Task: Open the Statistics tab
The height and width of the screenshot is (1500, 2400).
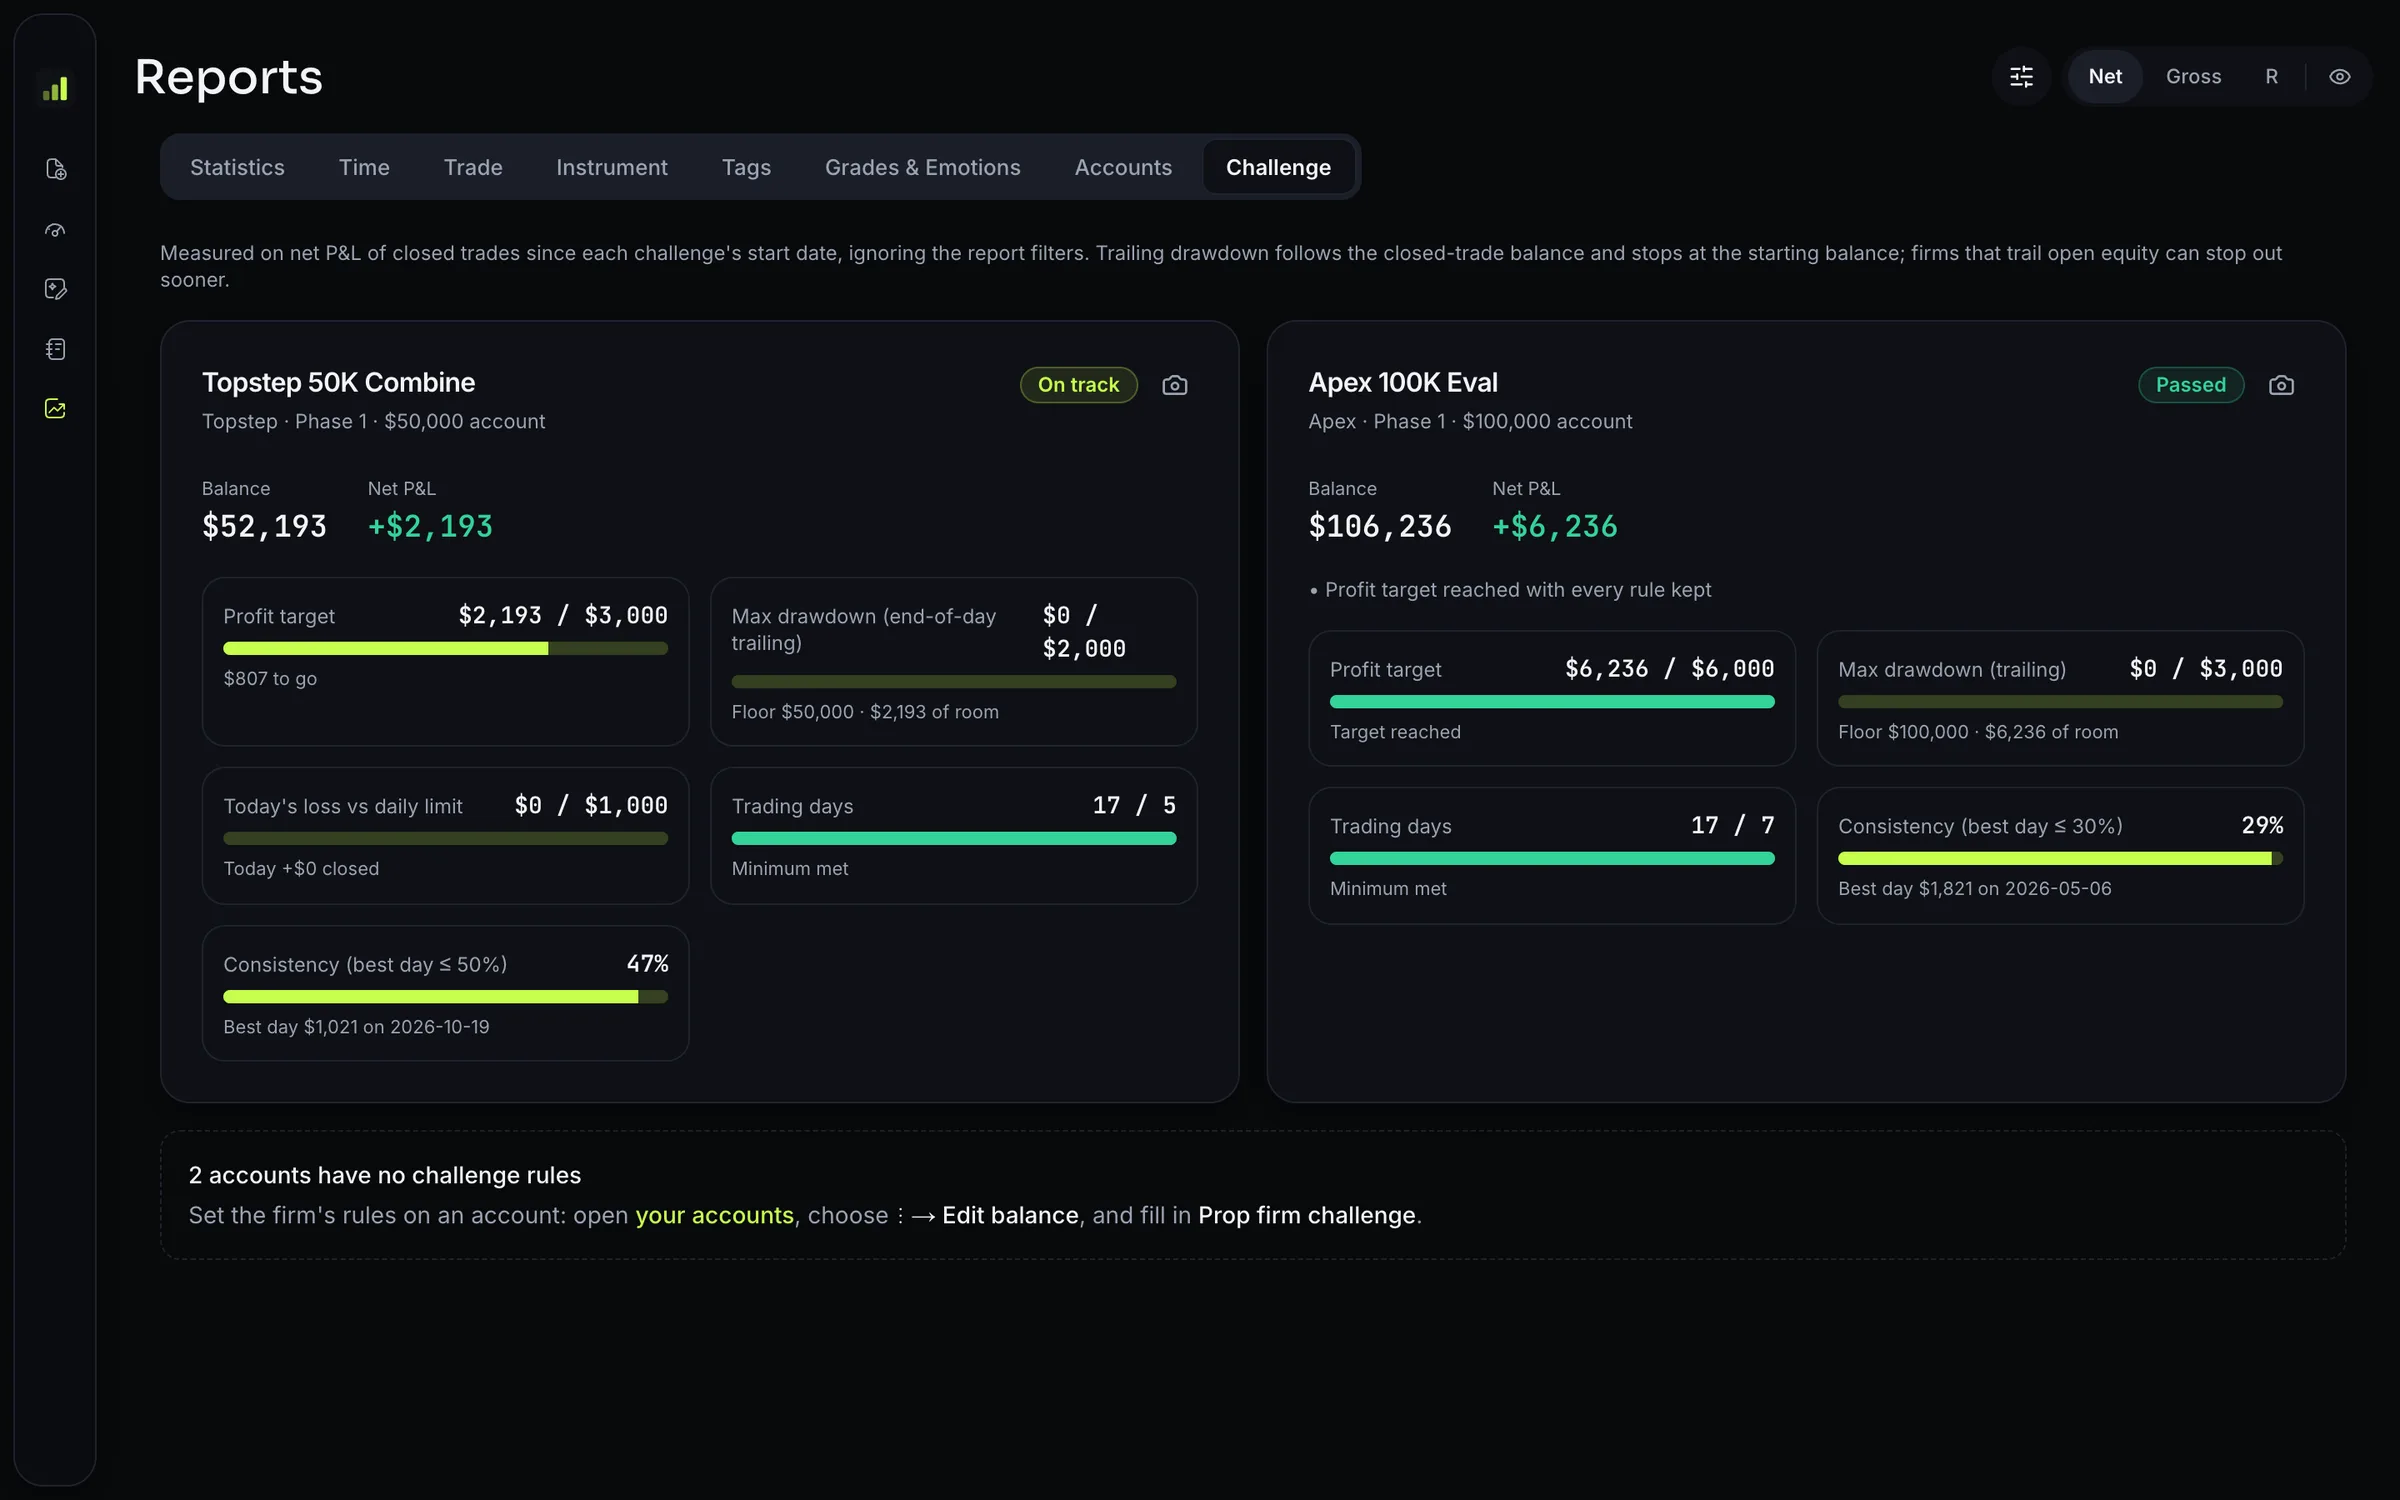Action: coord(237,167)
